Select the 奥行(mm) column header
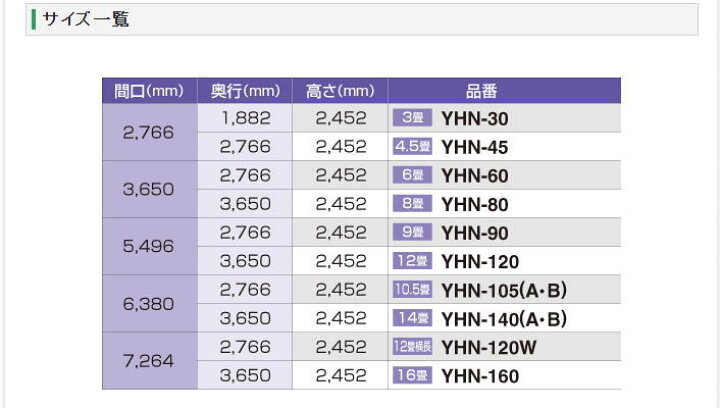 point(245,91)
